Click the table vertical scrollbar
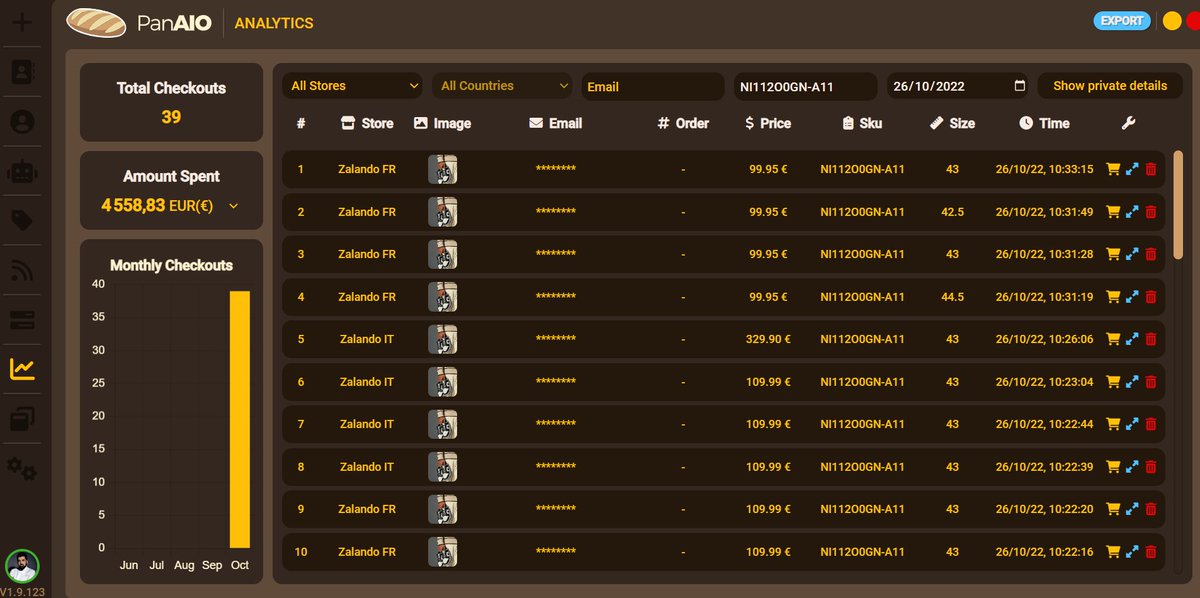The width and height of the screenshot is (1200, 598). coord(1178,205)
